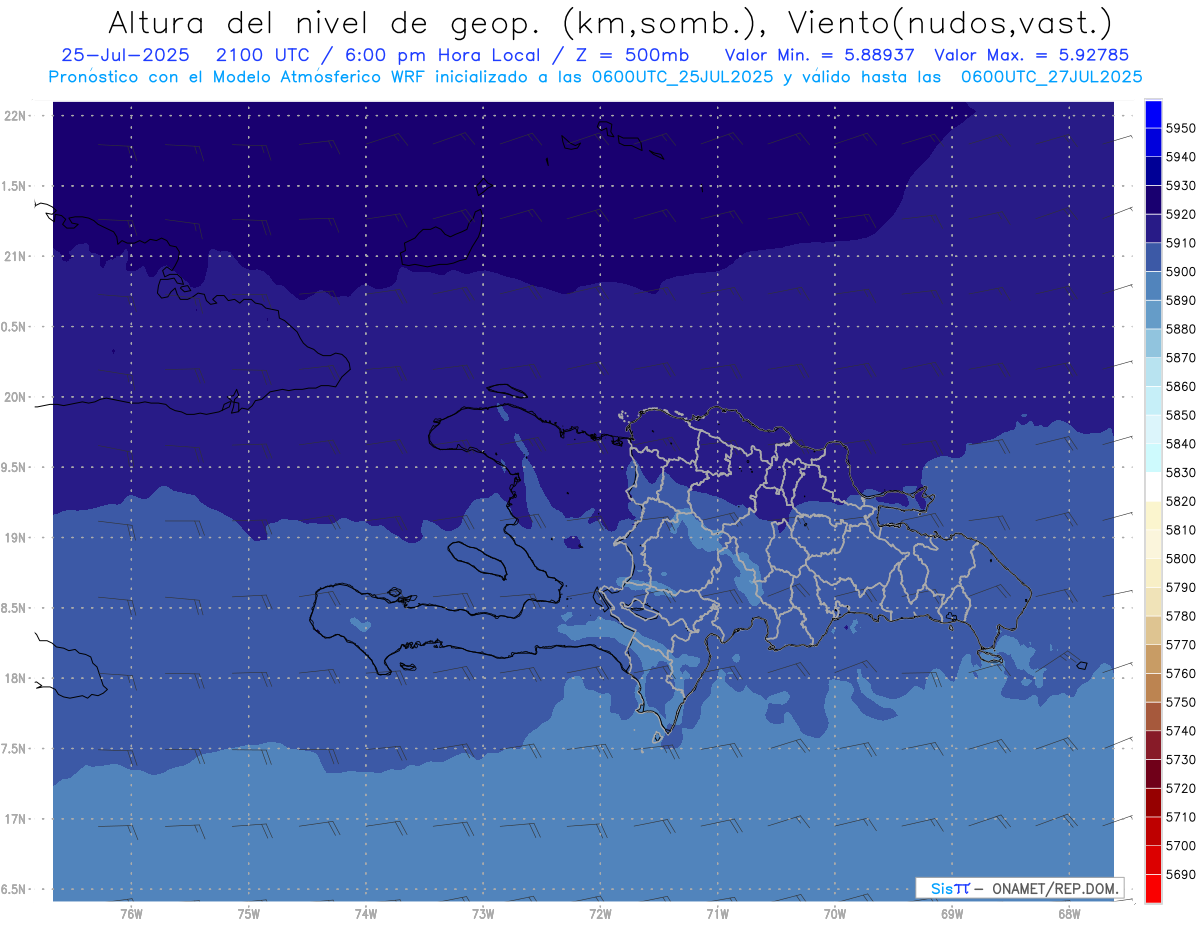This screenshot has height=927, width=1200.
Task: Click the '5900' legend value
Action: coord(1180,271)
